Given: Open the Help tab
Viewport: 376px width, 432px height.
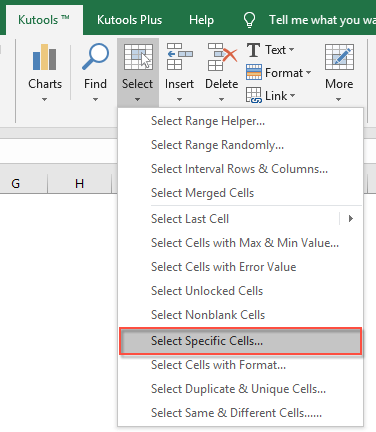Looking at the screenshot, I should 201,20.
